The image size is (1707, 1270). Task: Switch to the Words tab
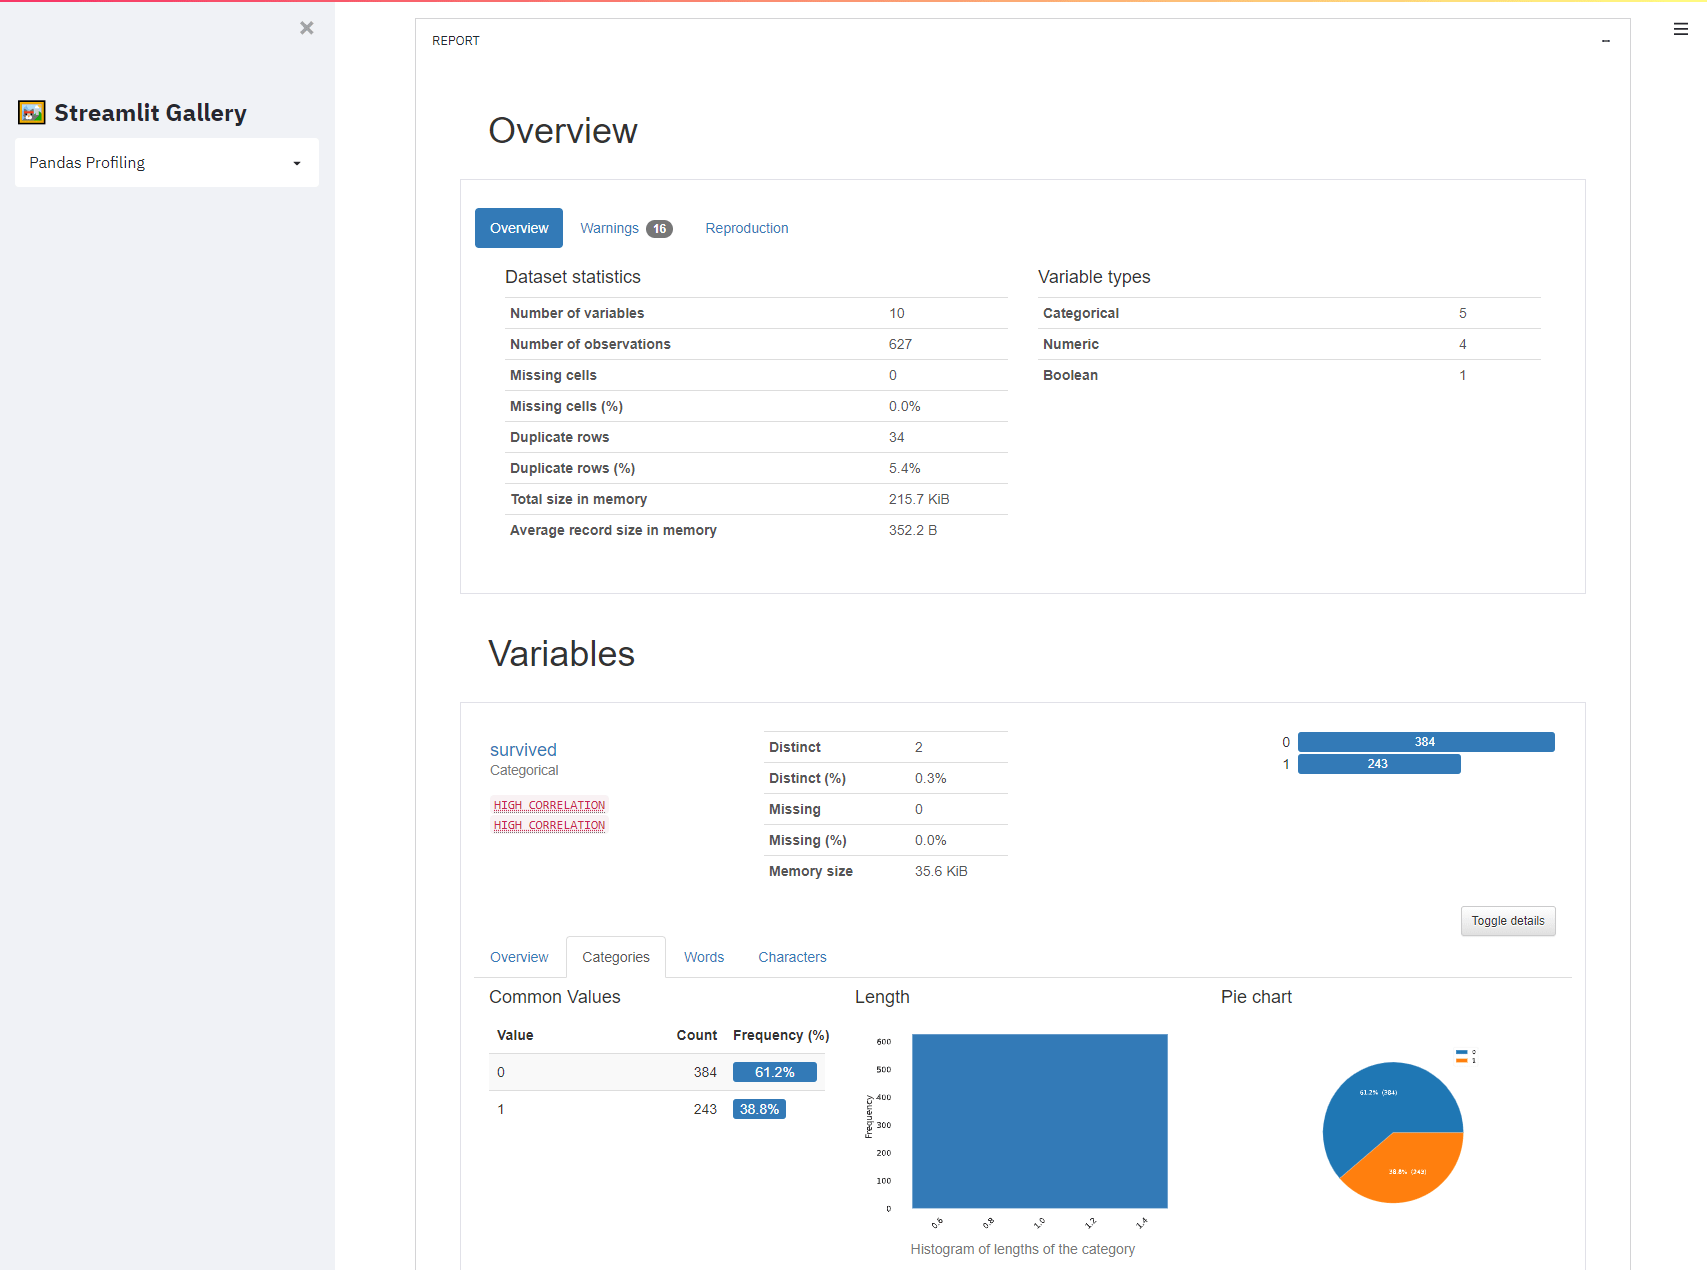coord(703,957)
